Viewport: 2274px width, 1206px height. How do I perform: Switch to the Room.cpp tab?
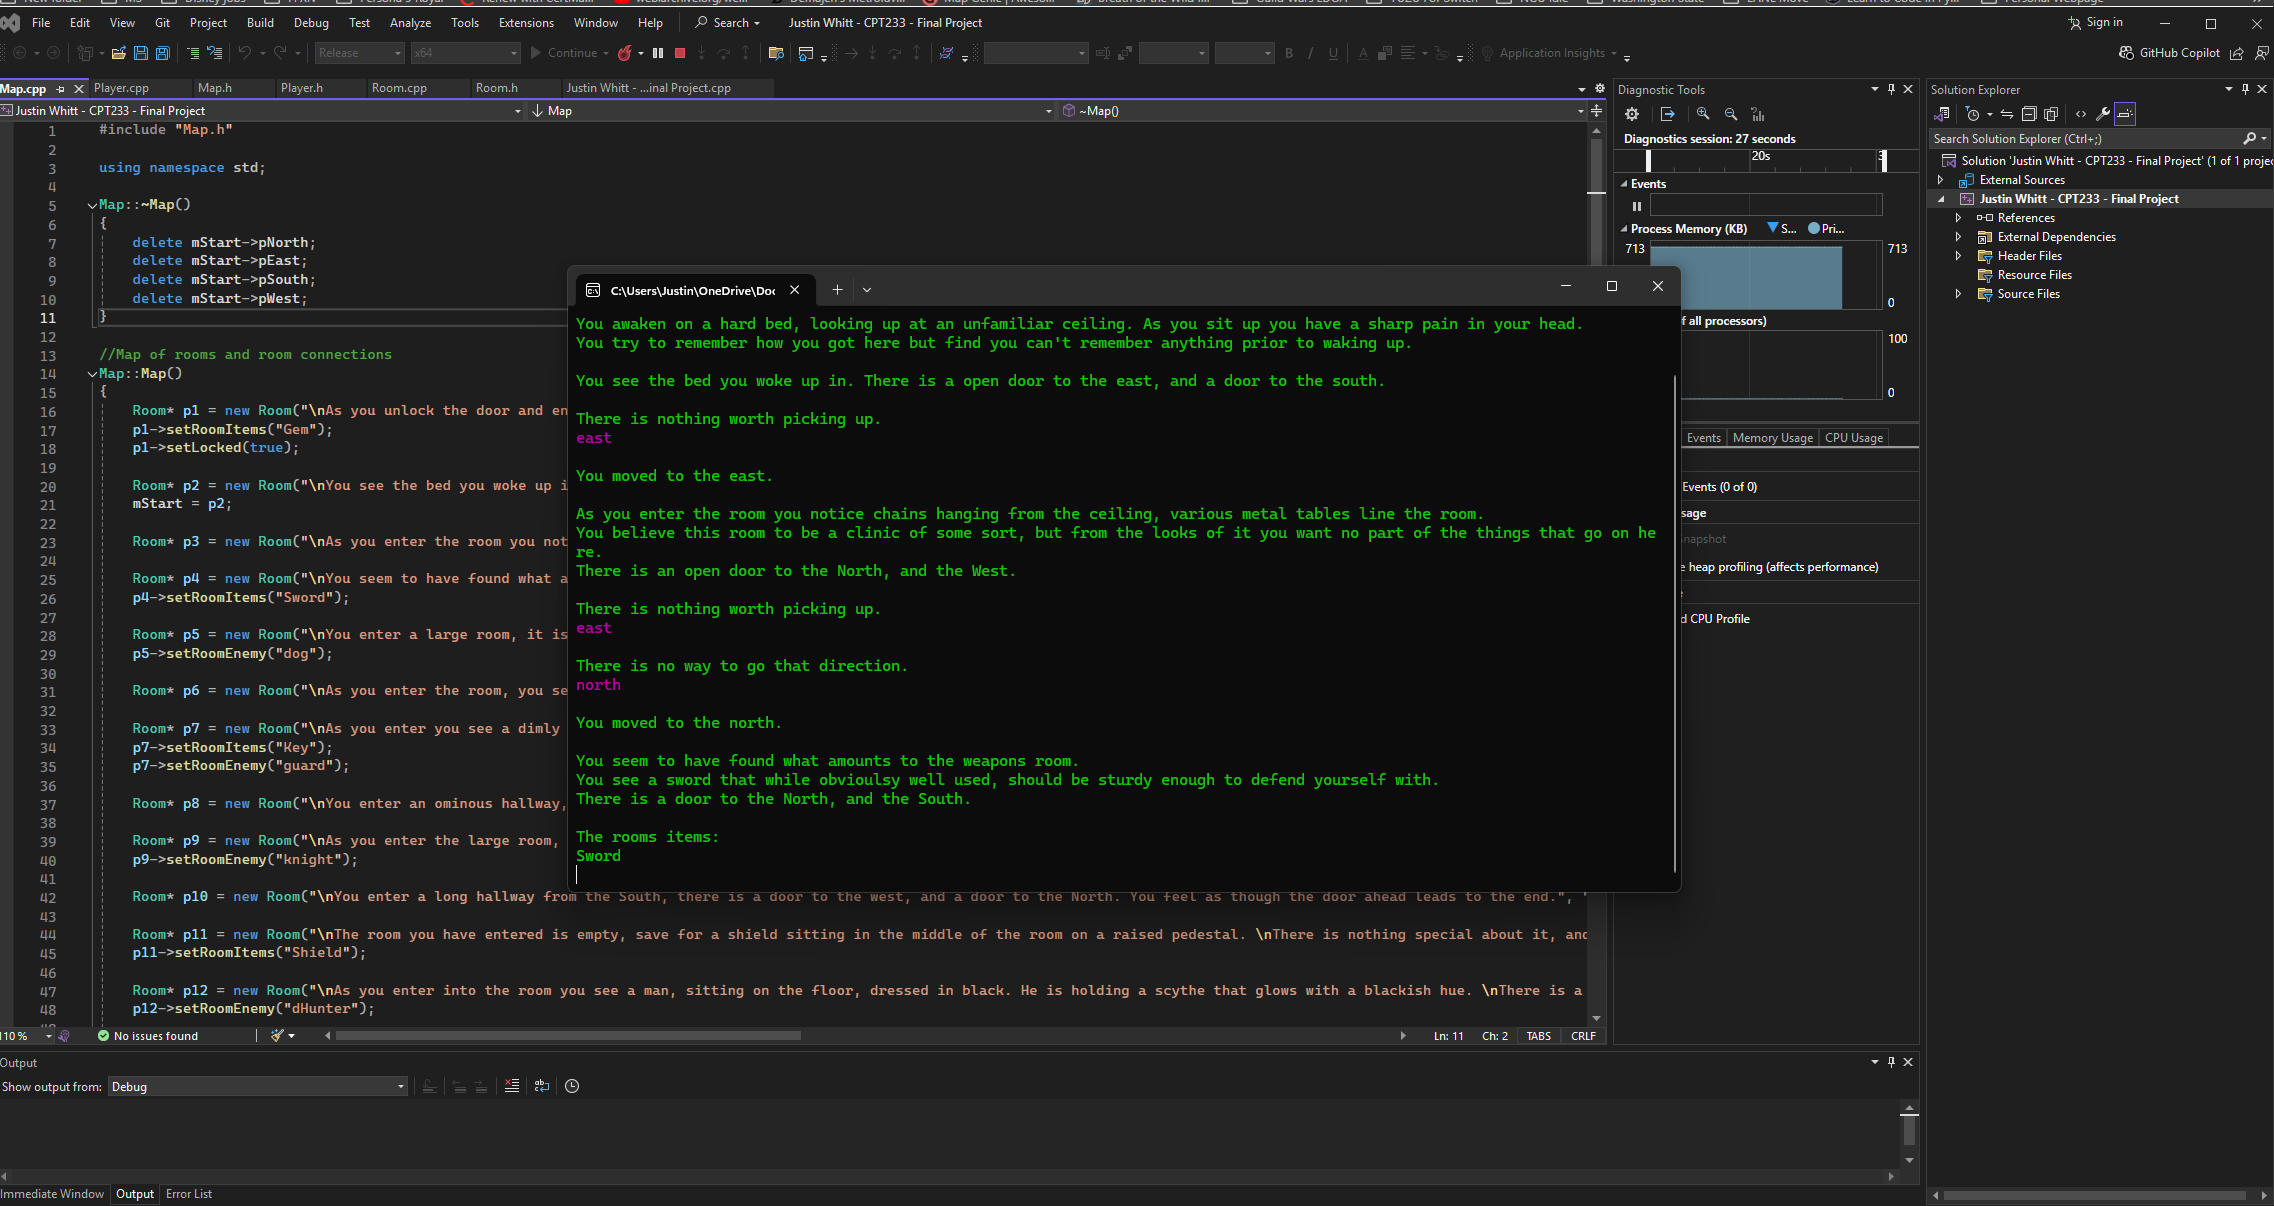click(399, 88)
